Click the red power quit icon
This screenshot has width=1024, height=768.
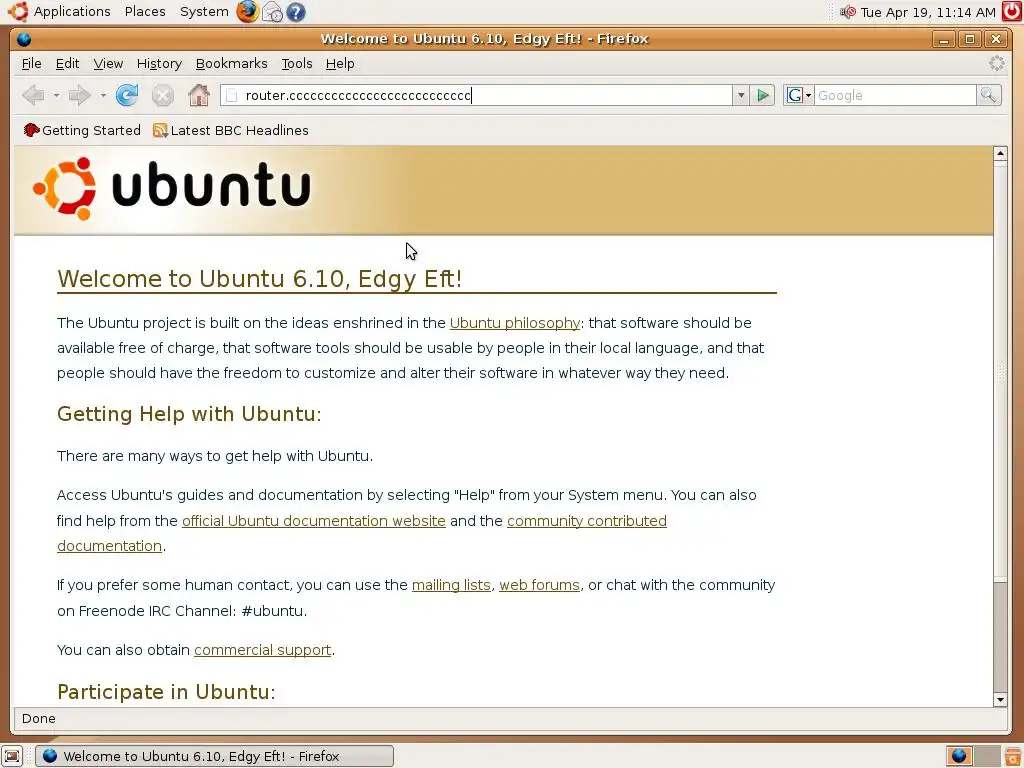tap(1012, 12)
